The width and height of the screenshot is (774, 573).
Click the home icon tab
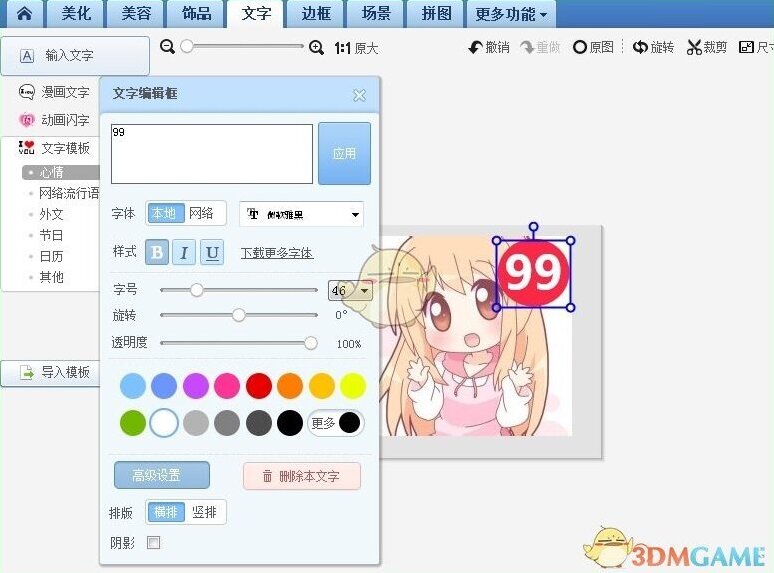coord(23,14)
